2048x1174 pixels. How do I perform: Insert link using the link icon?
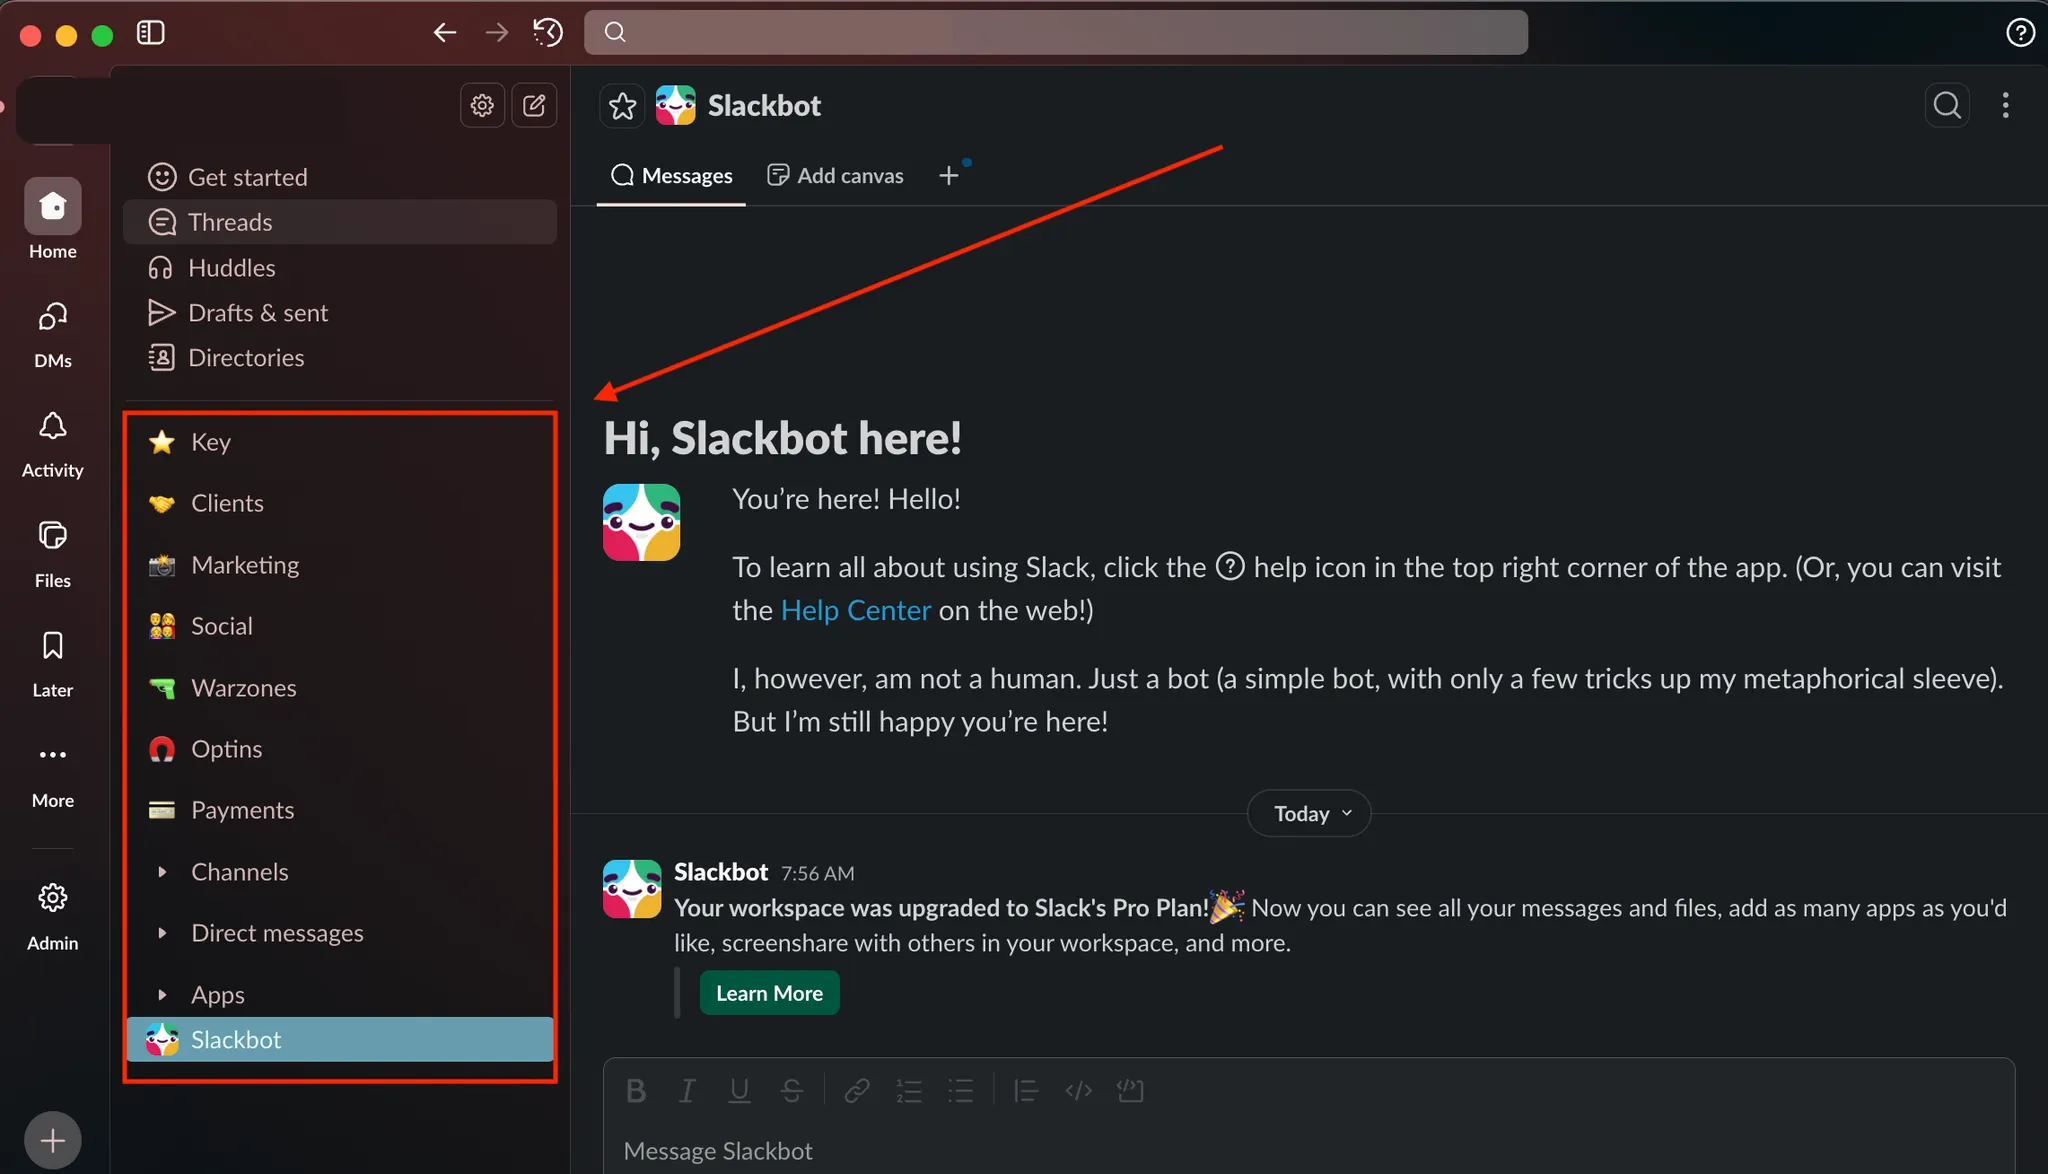(856, 1091)
